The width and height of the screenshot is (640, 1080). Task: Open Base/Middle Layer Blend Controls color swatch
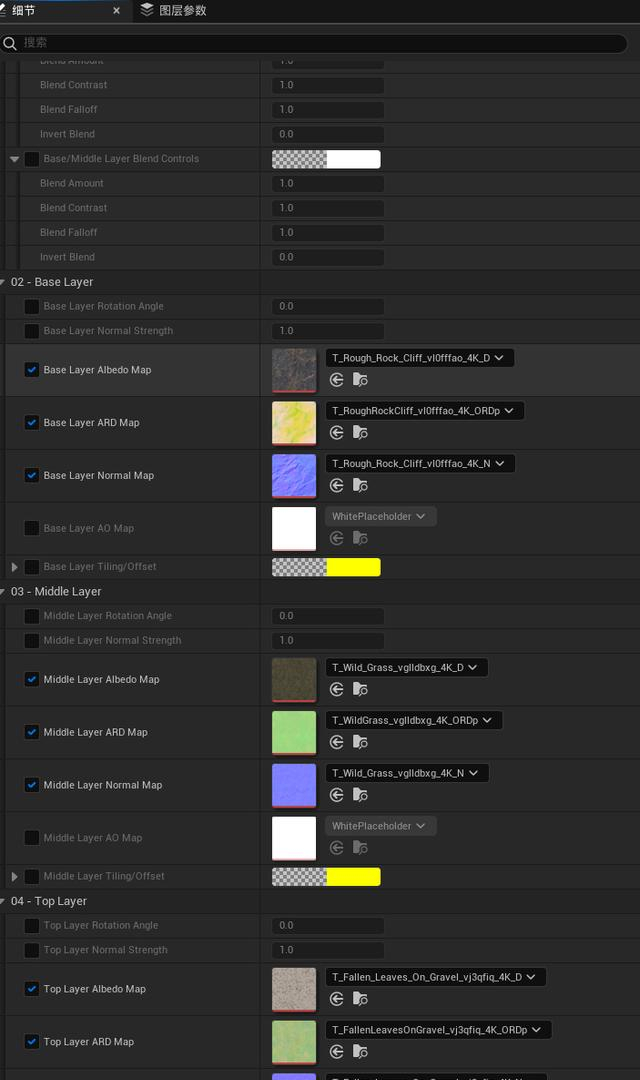pyautogui.click(x=326, y=159)
